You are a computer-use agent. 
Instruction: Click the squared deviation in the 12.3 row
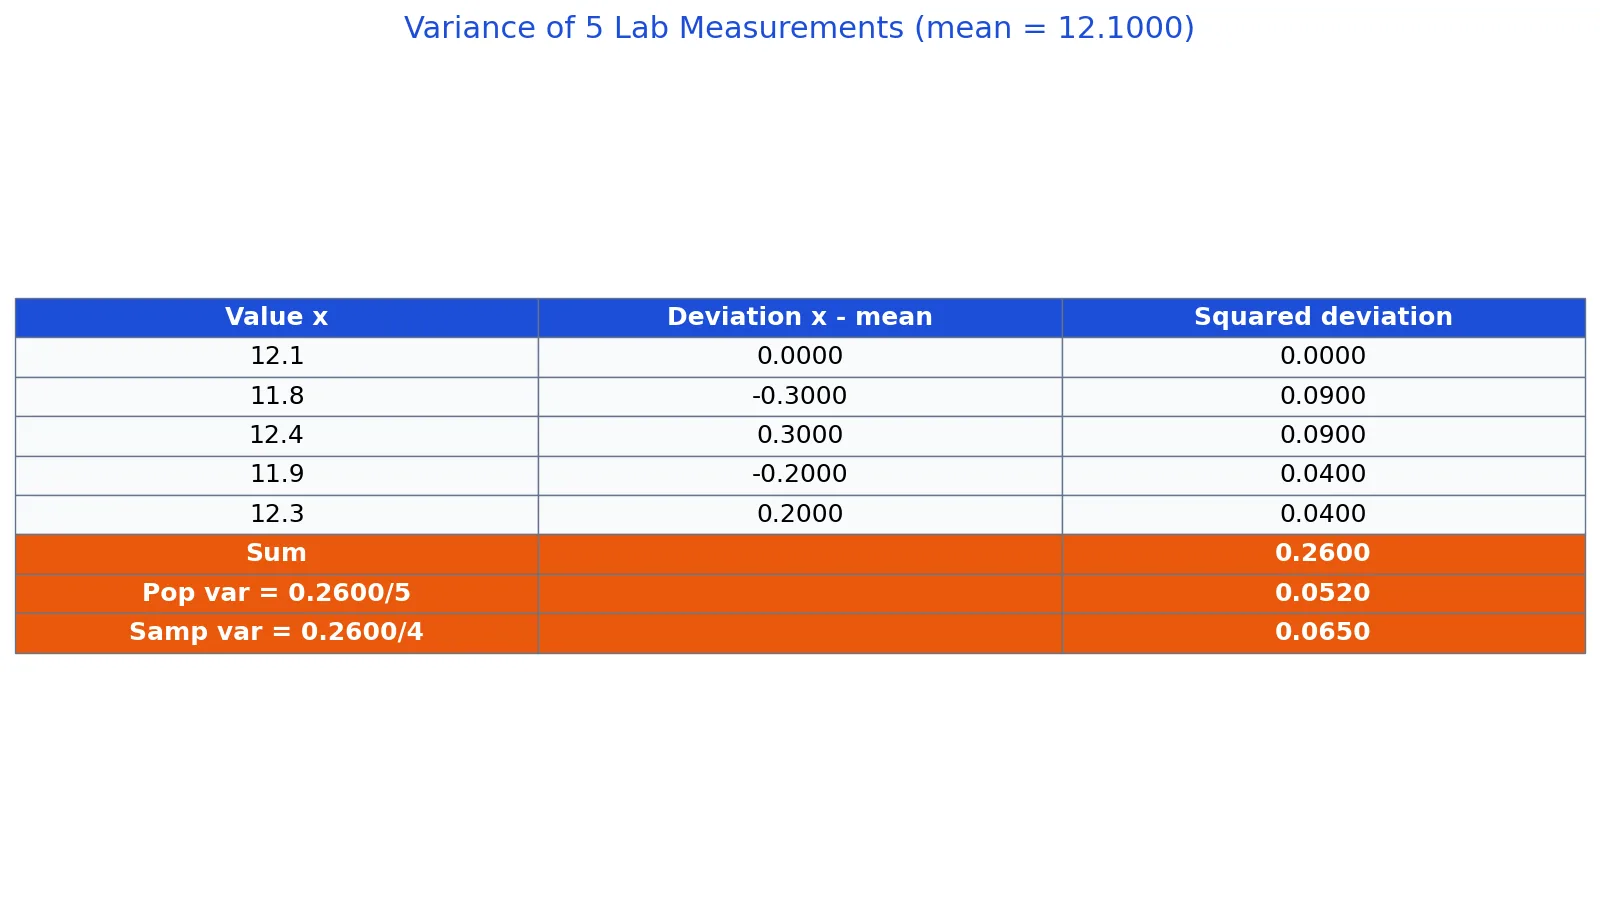point(1323,514)
